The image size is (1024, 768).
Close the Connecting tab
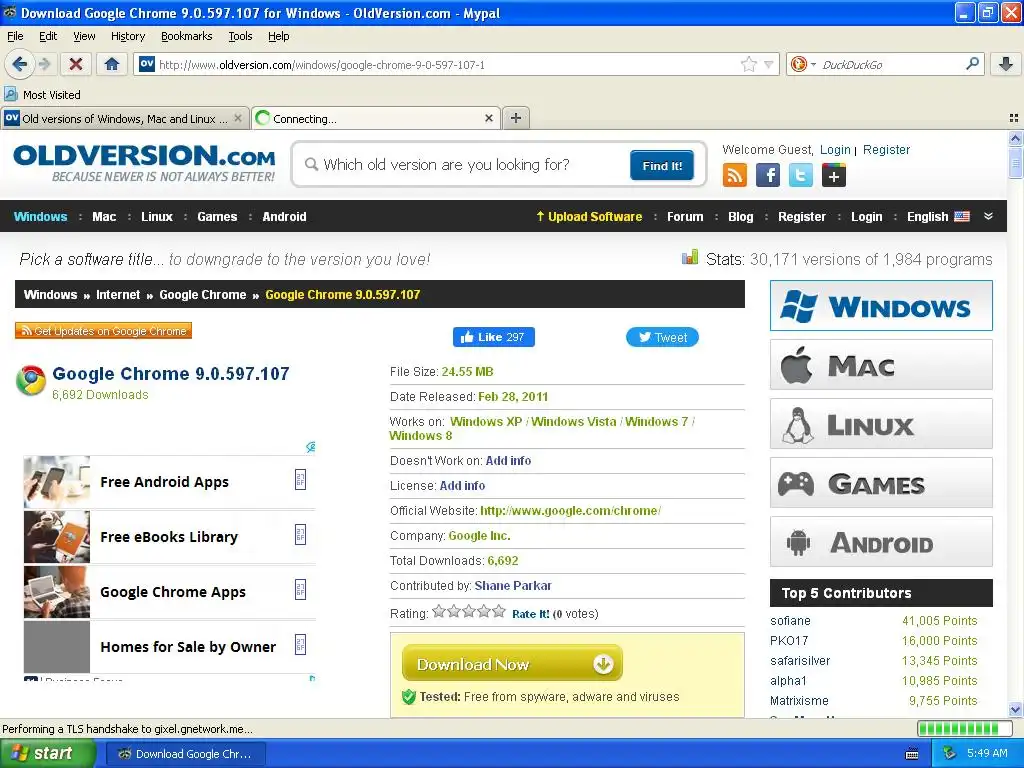[488, 118]
